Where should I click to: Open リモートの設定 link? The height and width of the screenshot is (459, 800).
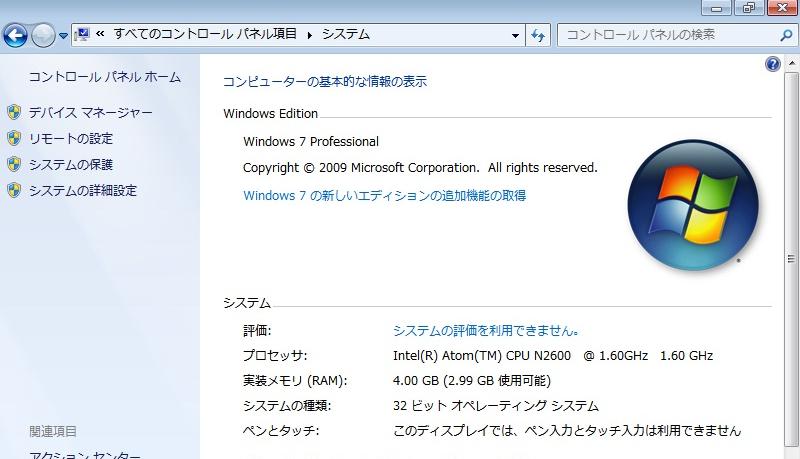pos(70,138)
